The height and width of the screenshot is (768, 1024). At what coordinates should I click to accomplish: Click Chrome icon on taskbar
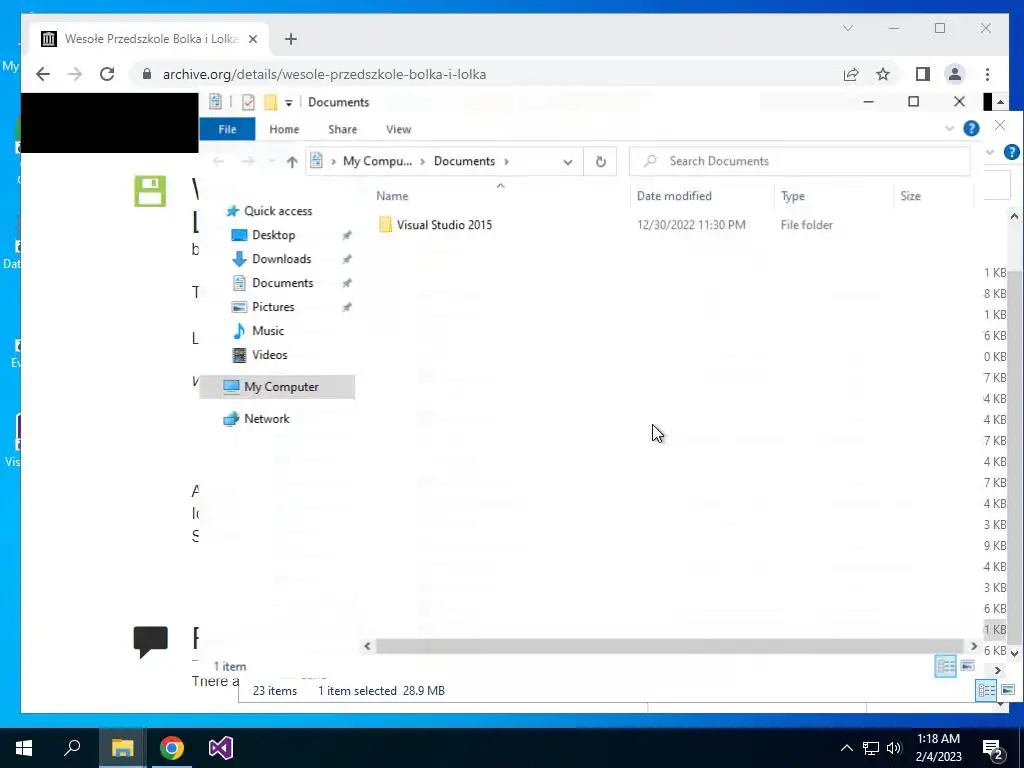click(x=172, y=748)
